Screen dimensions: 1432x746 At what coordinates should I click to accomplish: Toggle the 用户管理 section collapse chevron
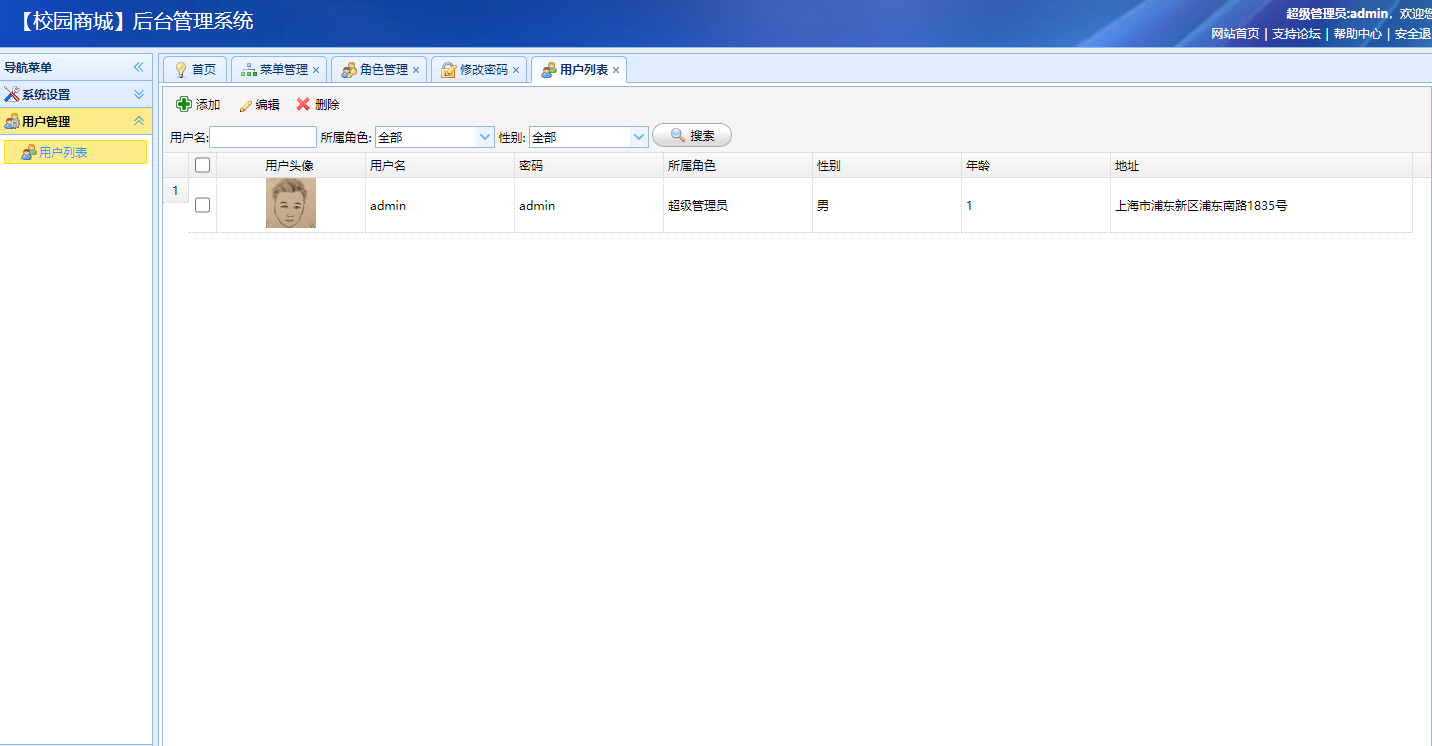tap(139, 121)
